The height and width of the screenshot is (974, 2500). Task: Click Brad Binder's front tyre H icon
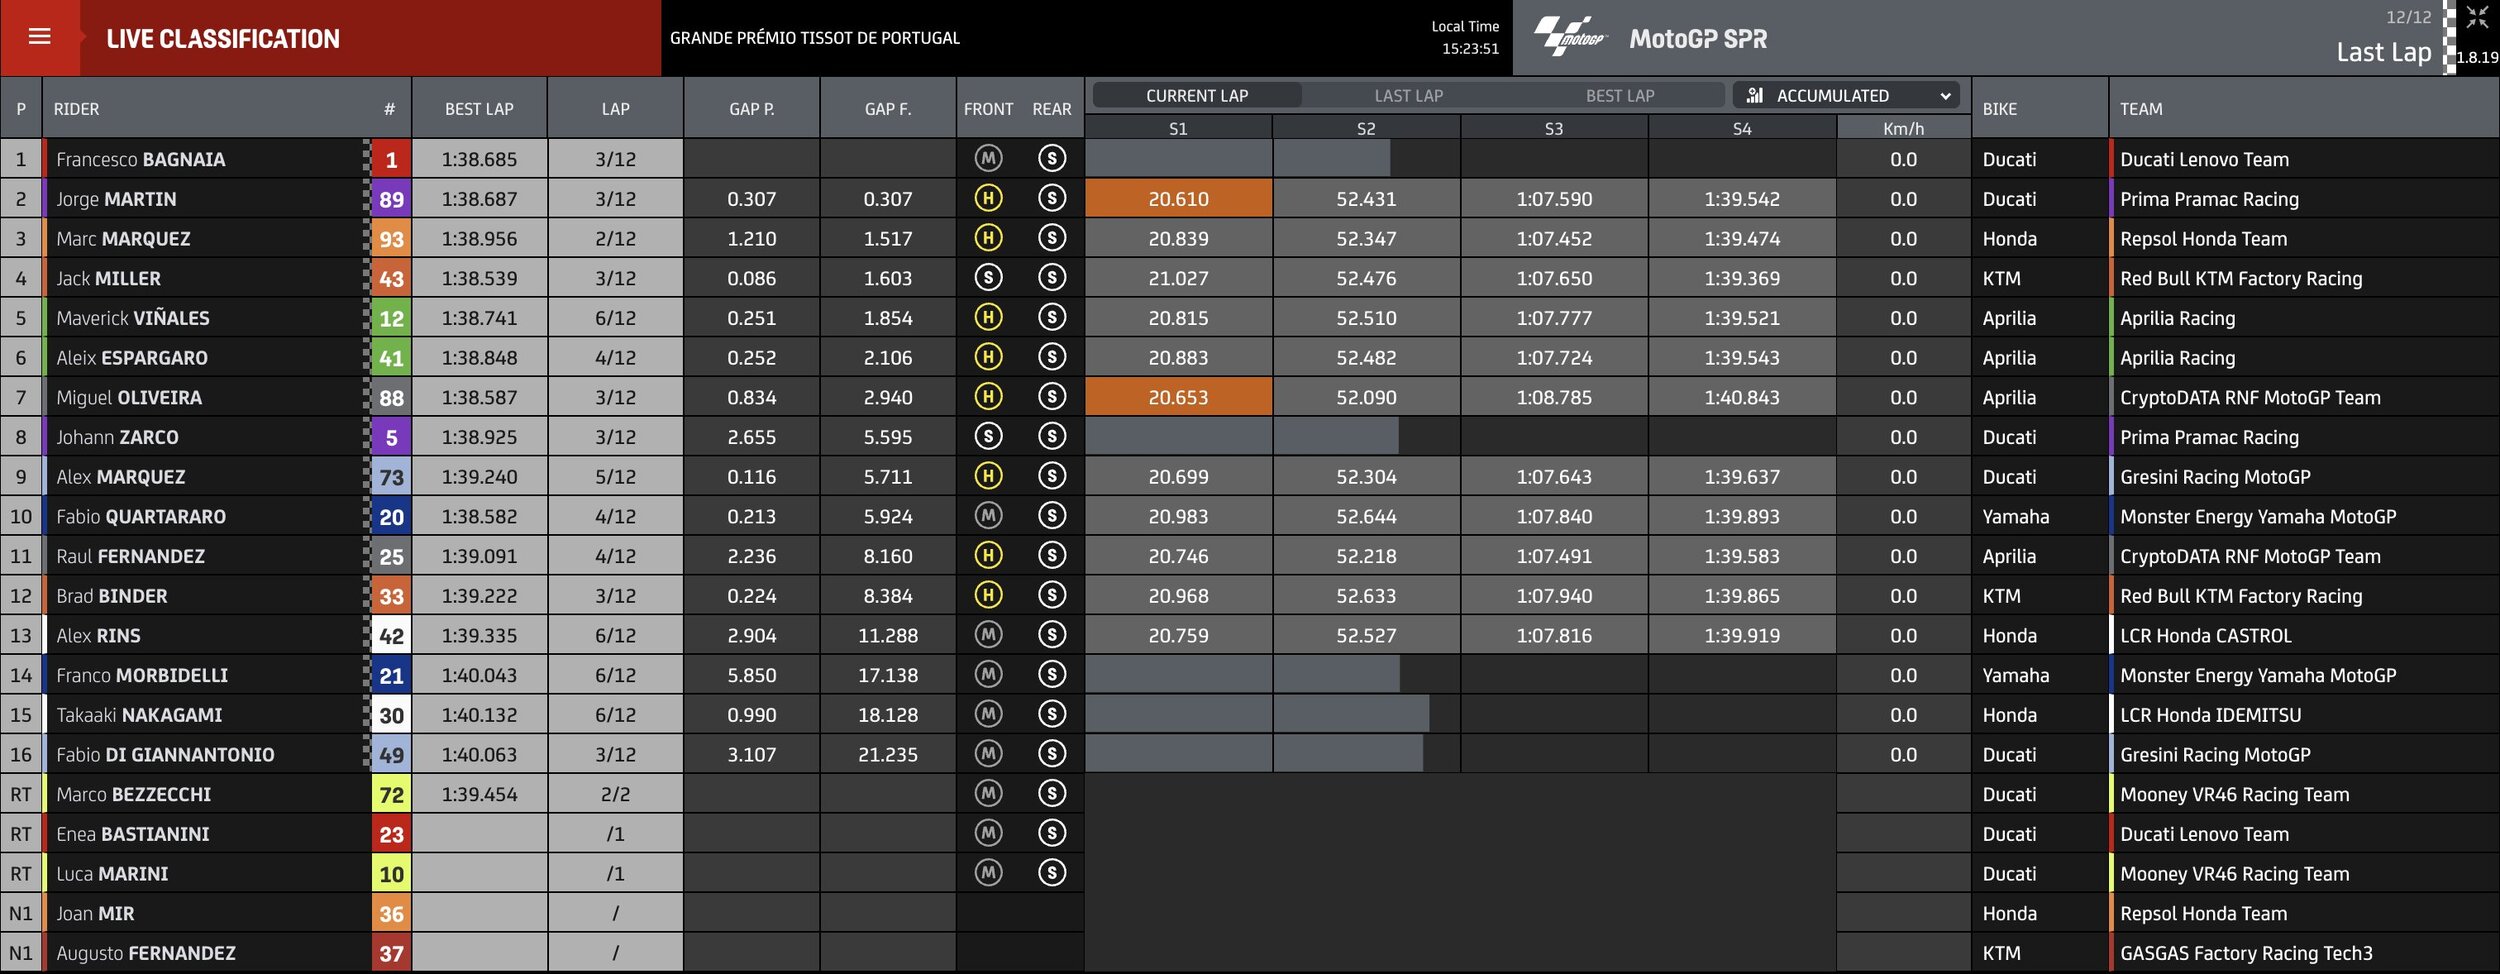click(x=988, y=595)
